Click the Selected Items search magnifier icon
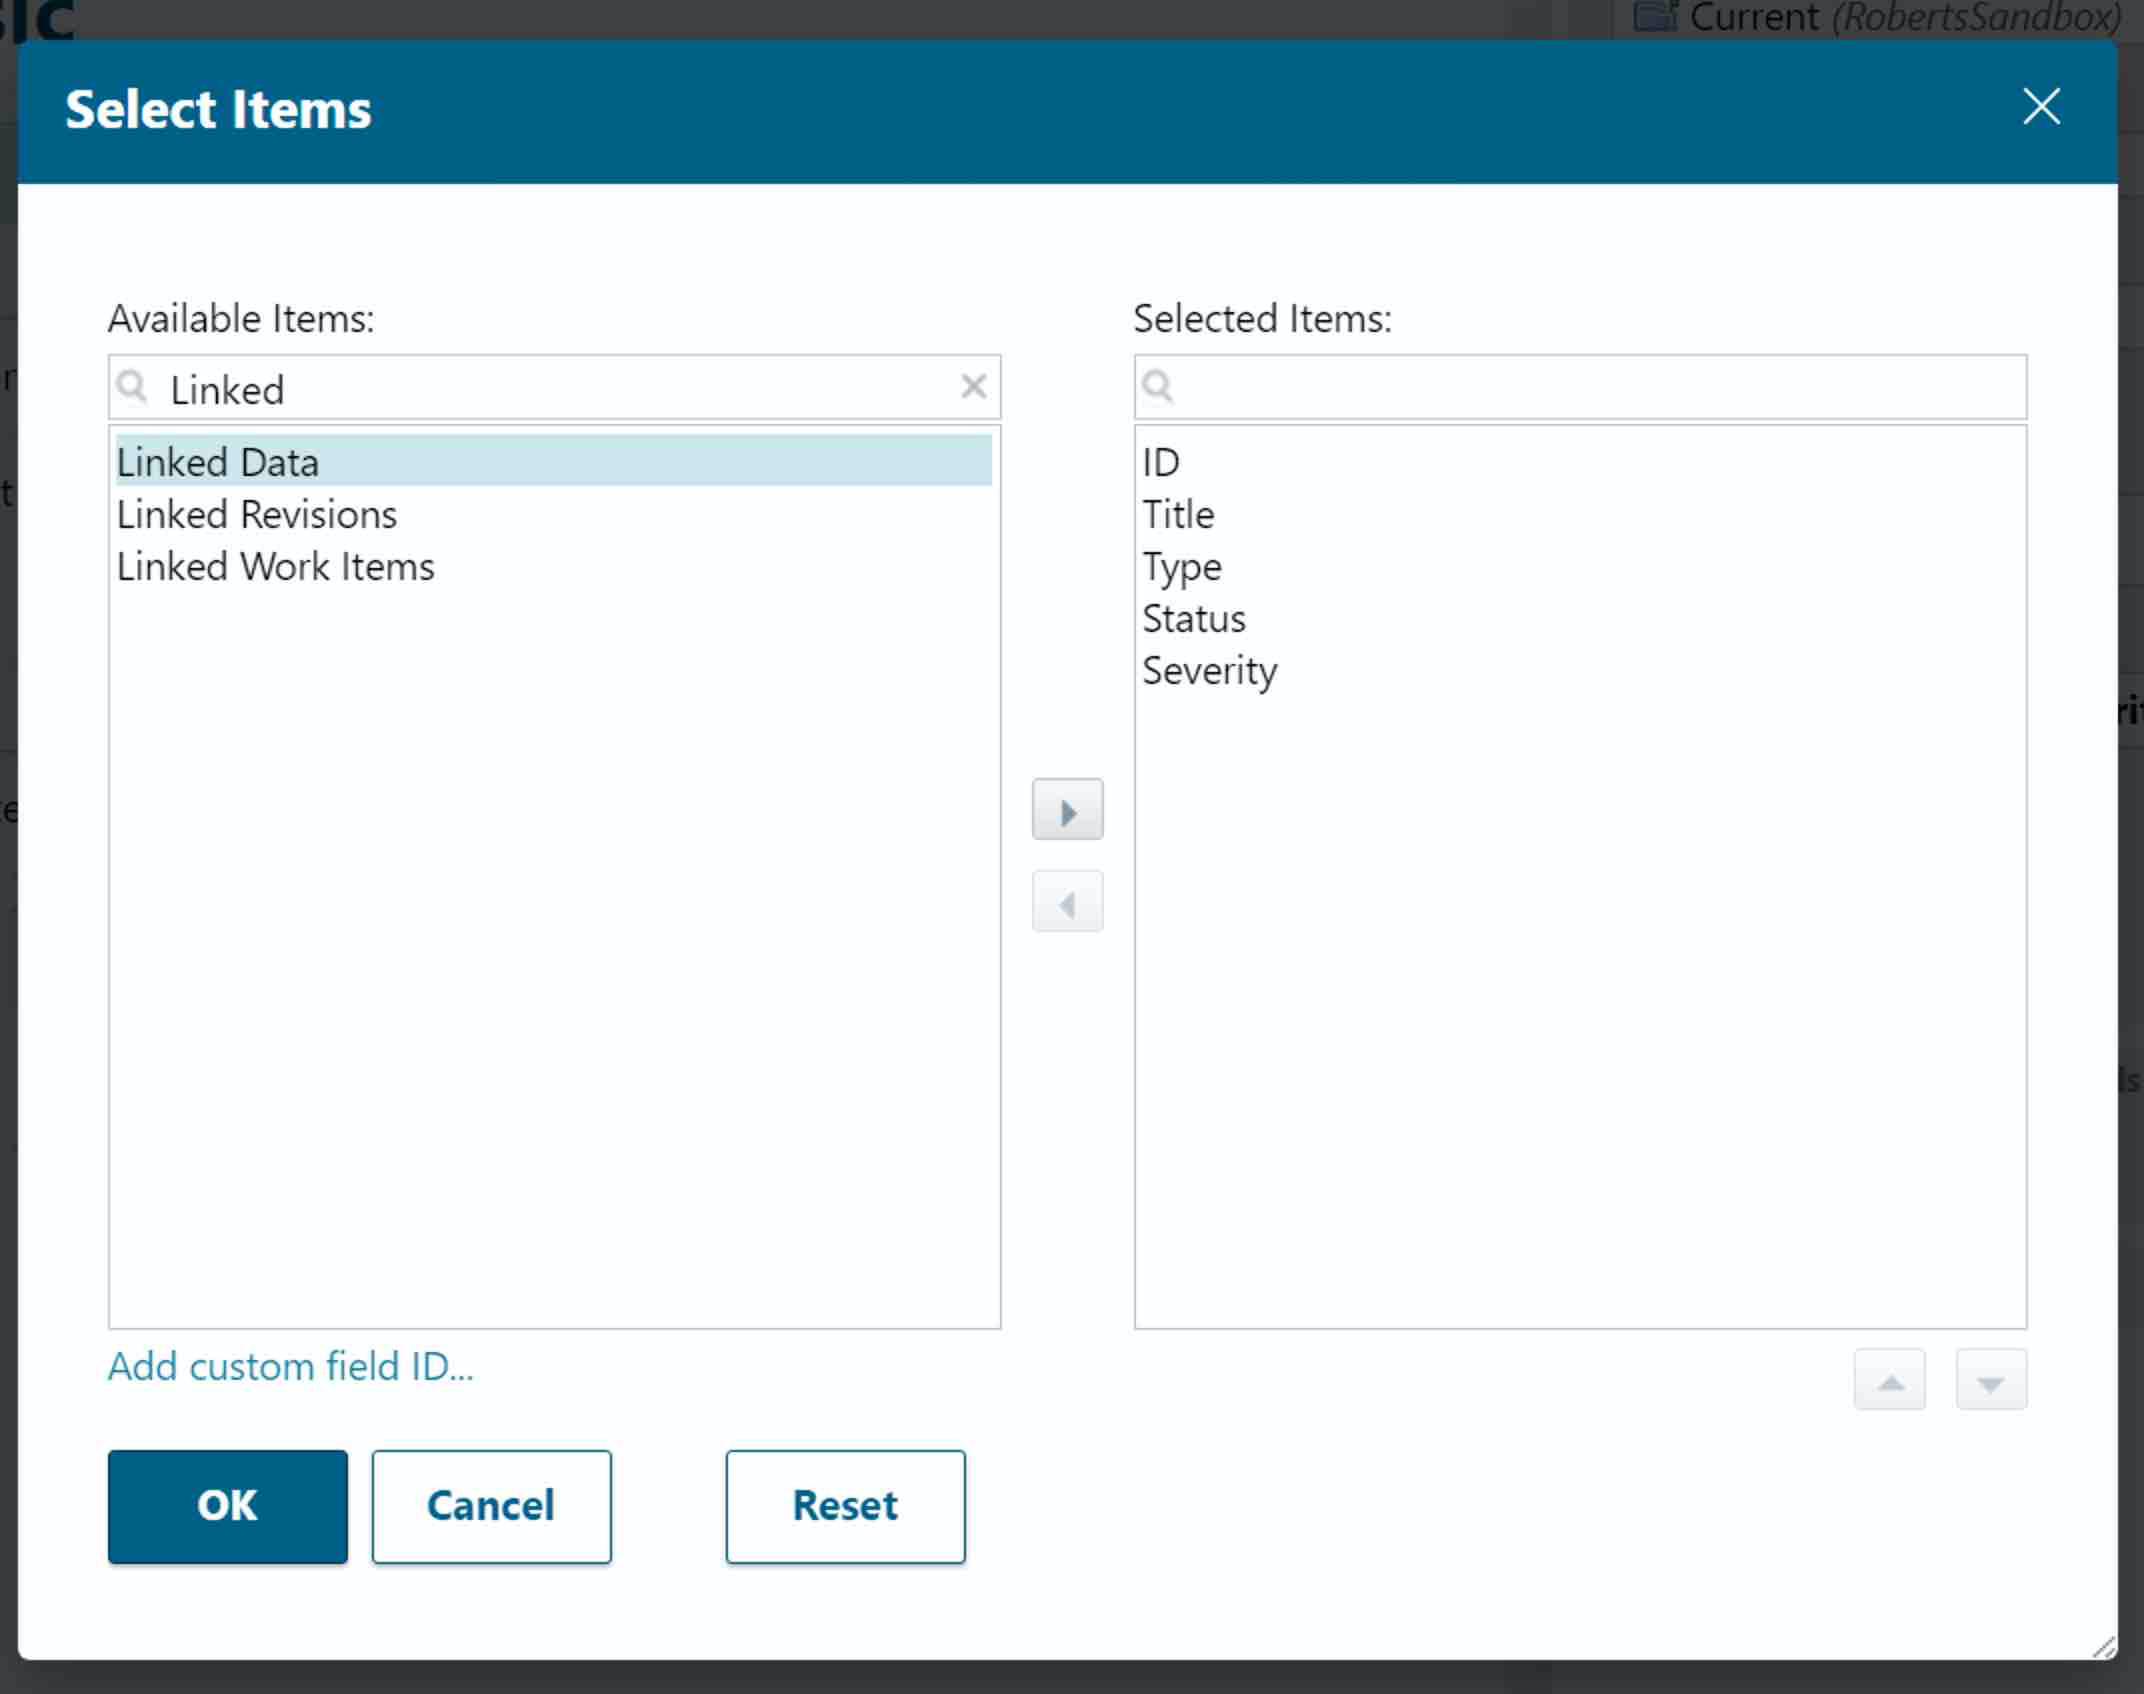This screenshot has width=2144, height=1694. pos(1157,387)
